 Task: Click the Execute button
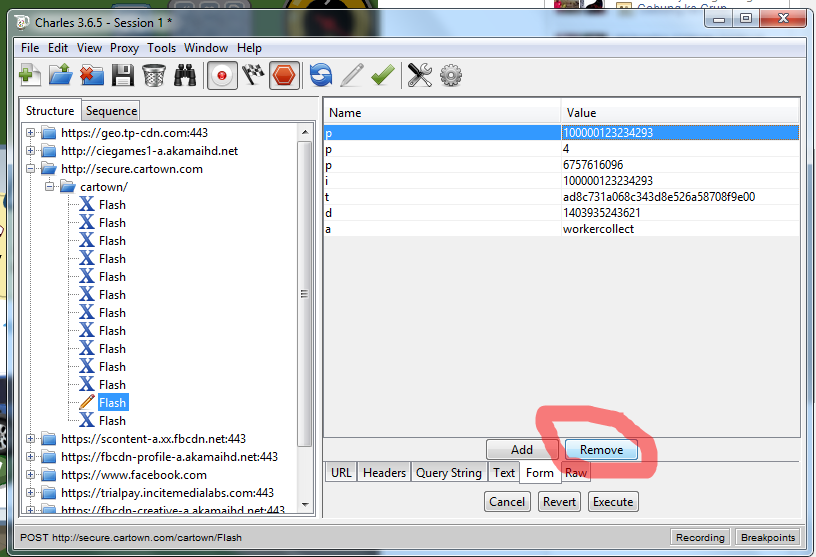pyautogui.click(x=614, y=502)
